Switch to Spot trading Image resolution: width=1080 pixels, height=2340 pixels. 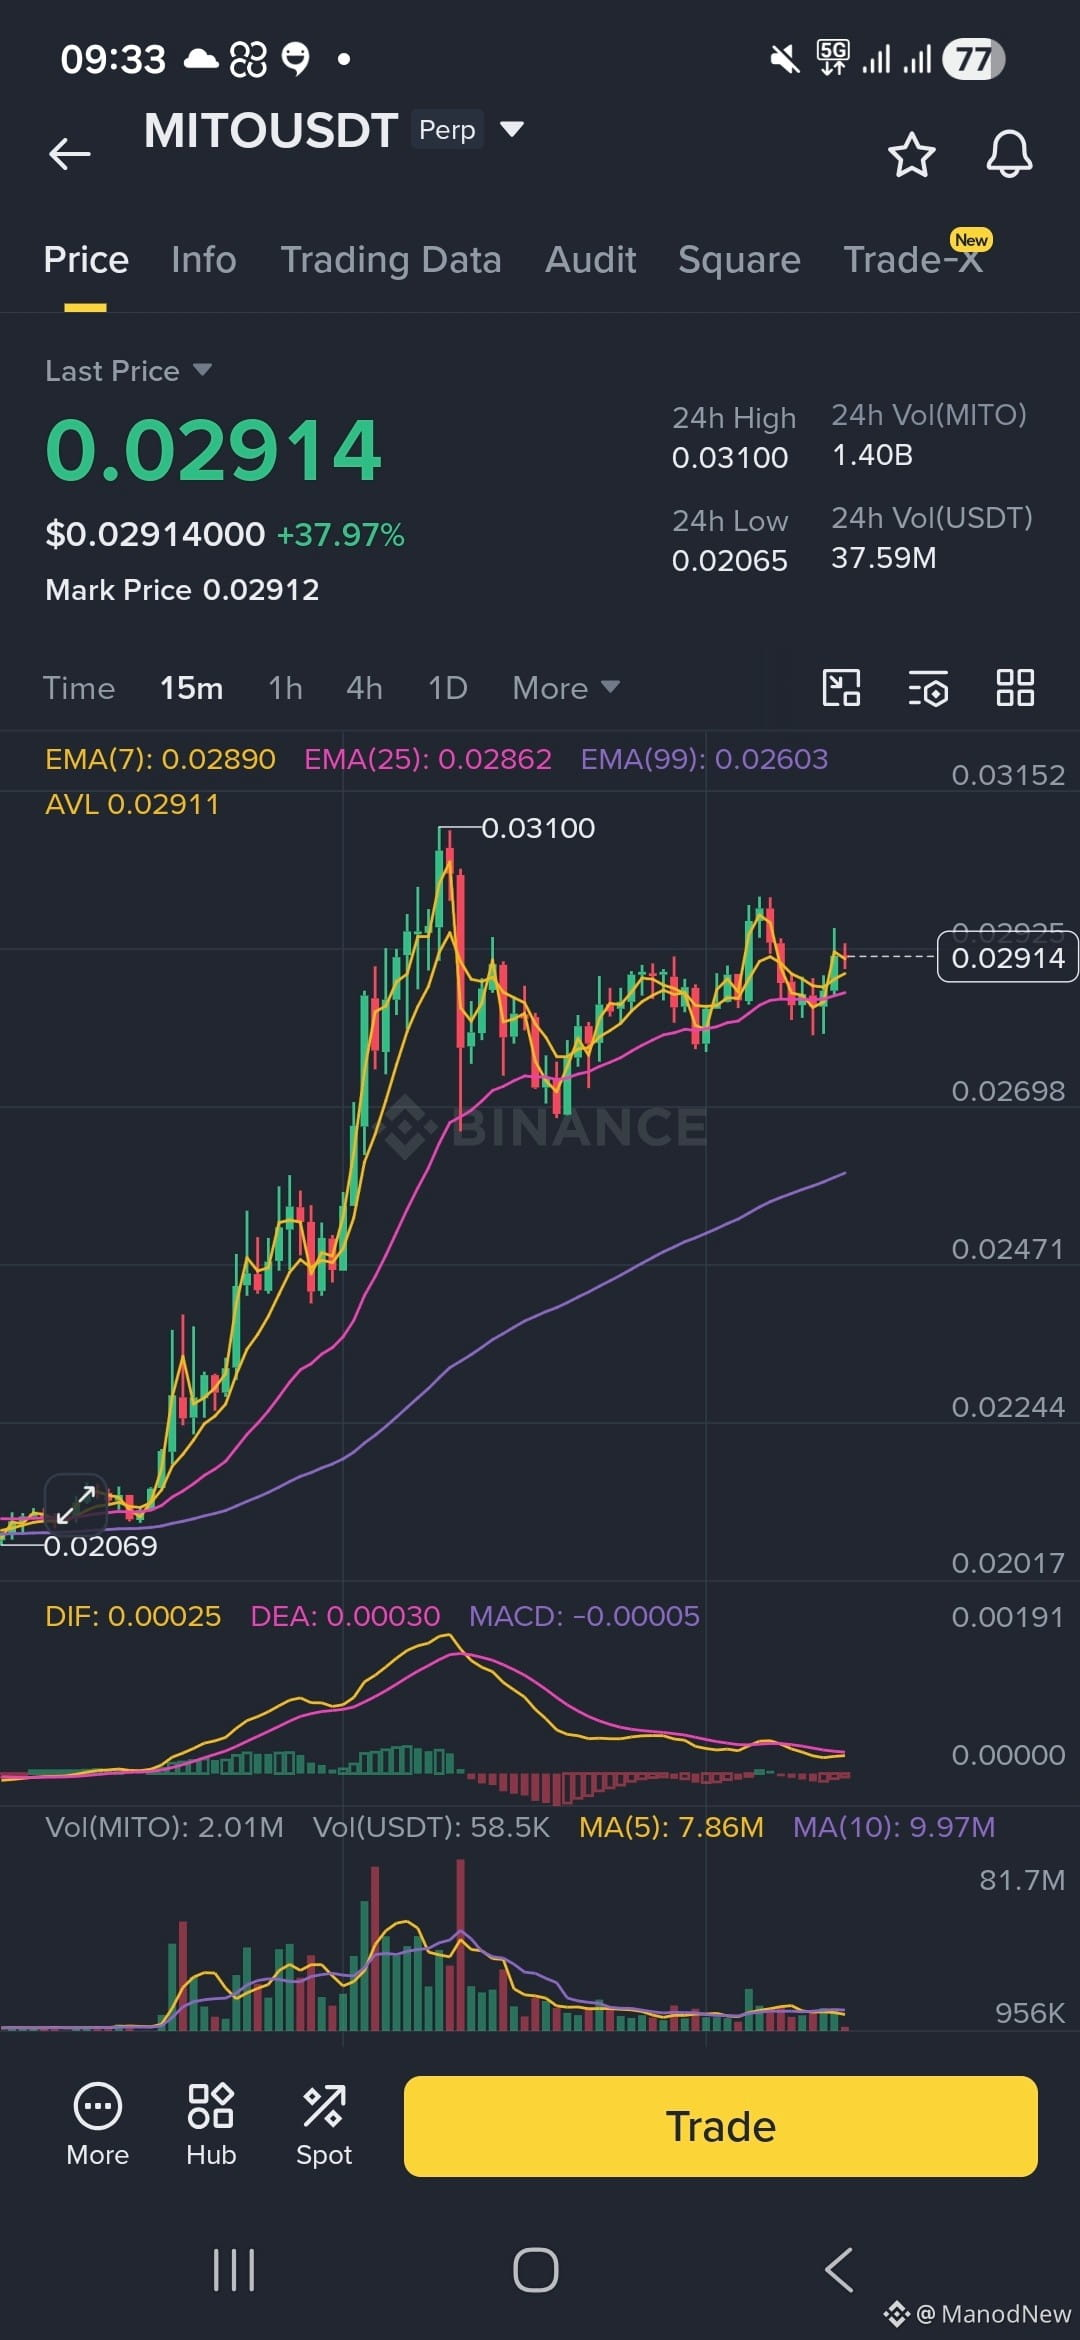pyautogui.click(x=324, y=2125)
